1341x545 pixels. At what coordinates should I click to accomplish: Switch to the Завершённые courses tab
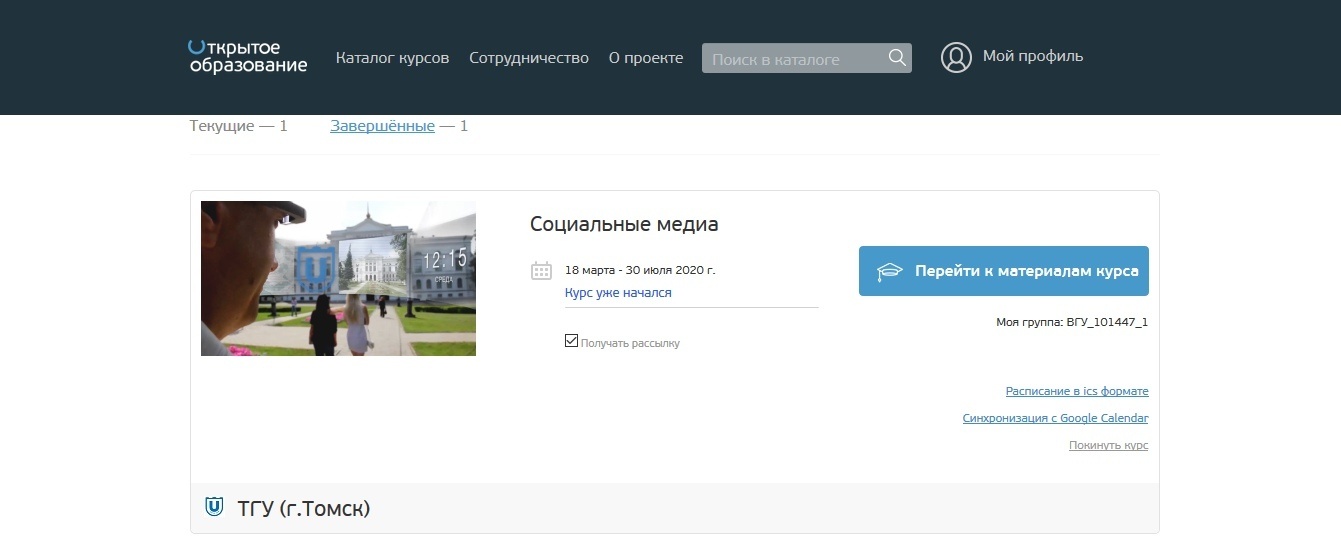tap(382, 126)
